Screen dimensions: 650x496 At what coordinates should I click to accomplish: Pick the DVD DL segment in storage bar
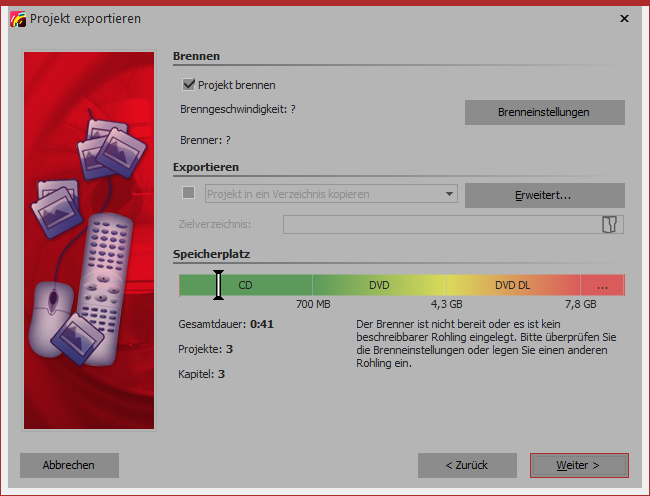[512, 285]
